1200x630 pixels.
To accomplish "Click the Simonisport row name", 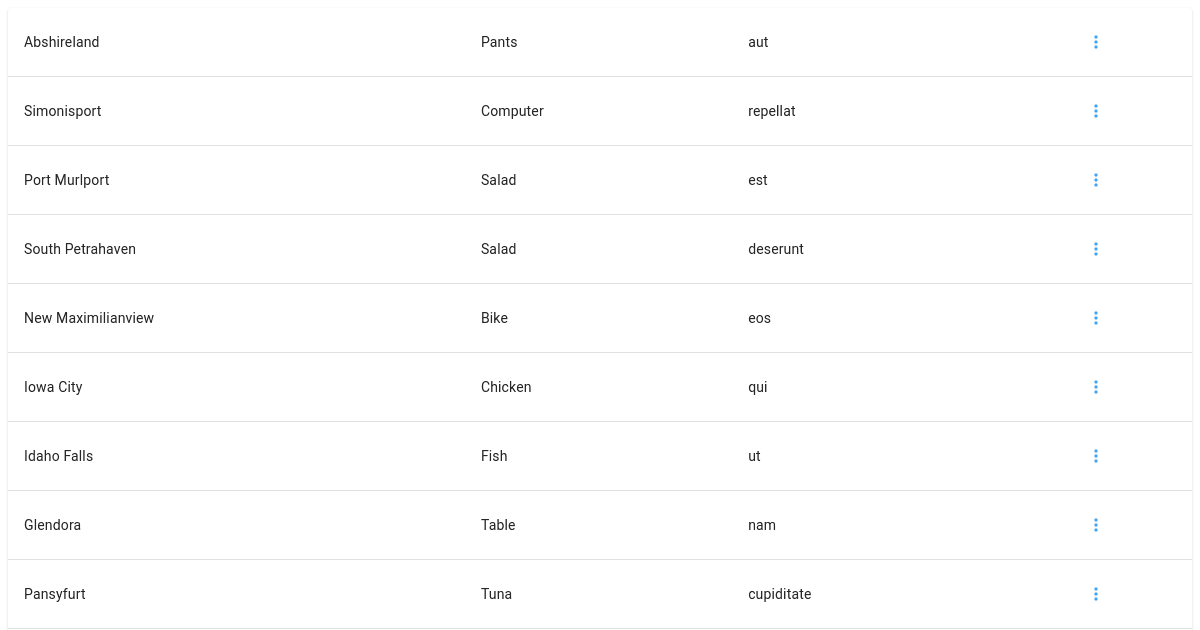I will (x=63, y=111).
